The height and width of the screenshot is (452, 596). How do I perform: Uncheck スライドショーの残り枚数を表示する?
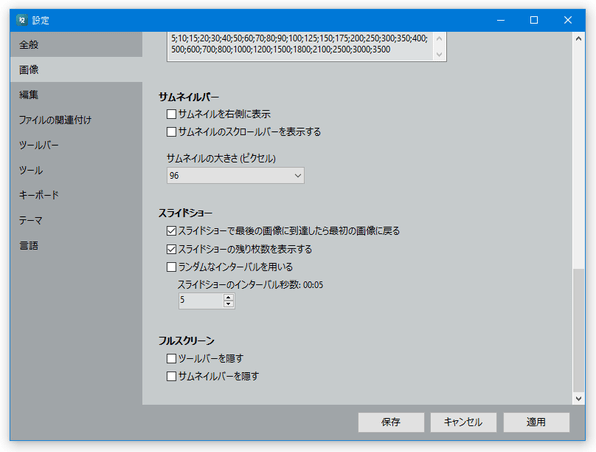click(x=171, y=249)
